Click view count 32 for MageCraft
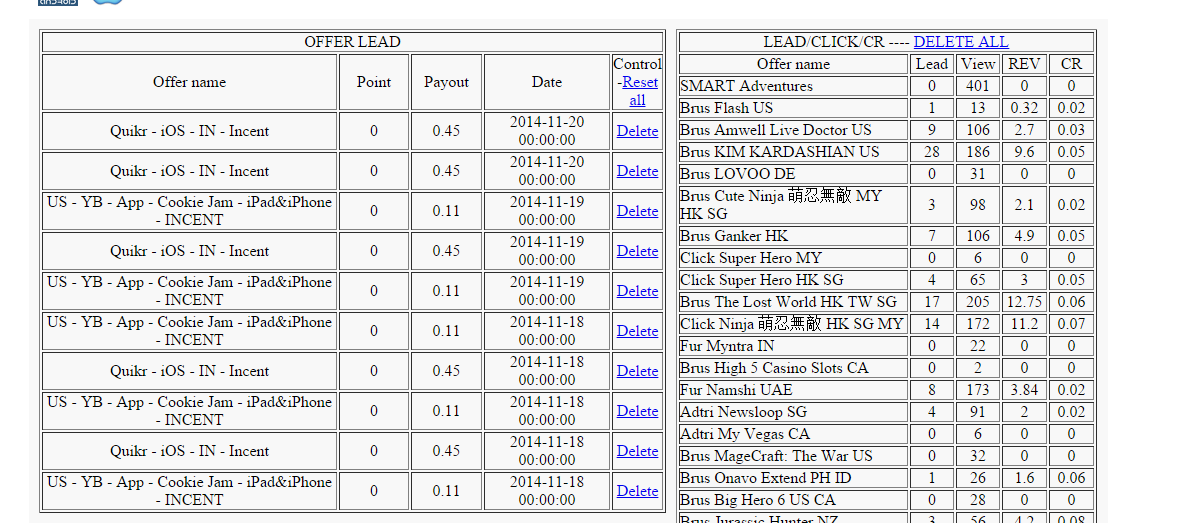 (978, 456)
